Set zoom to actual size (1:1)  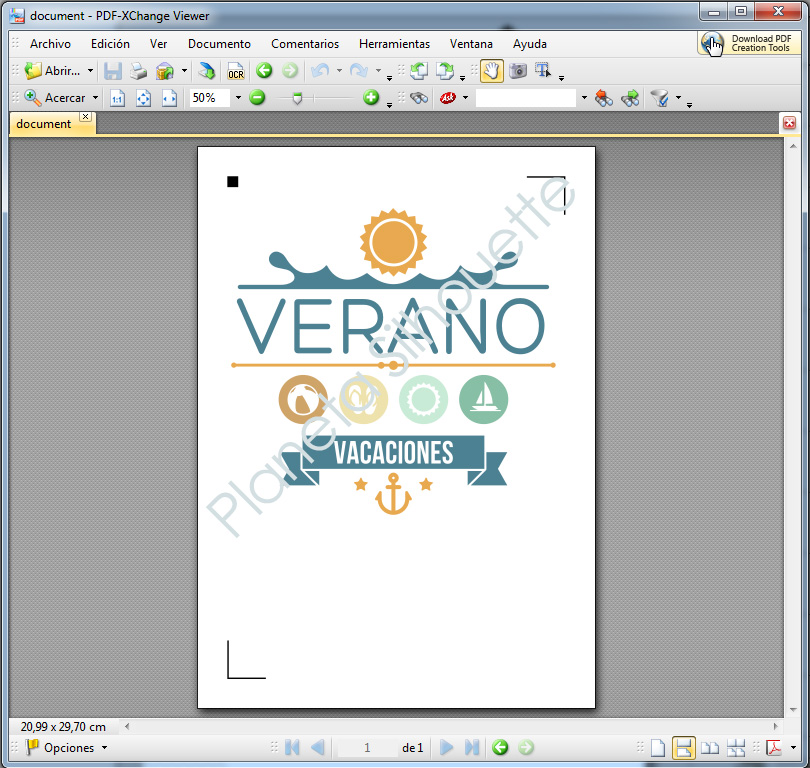[117, 98]
